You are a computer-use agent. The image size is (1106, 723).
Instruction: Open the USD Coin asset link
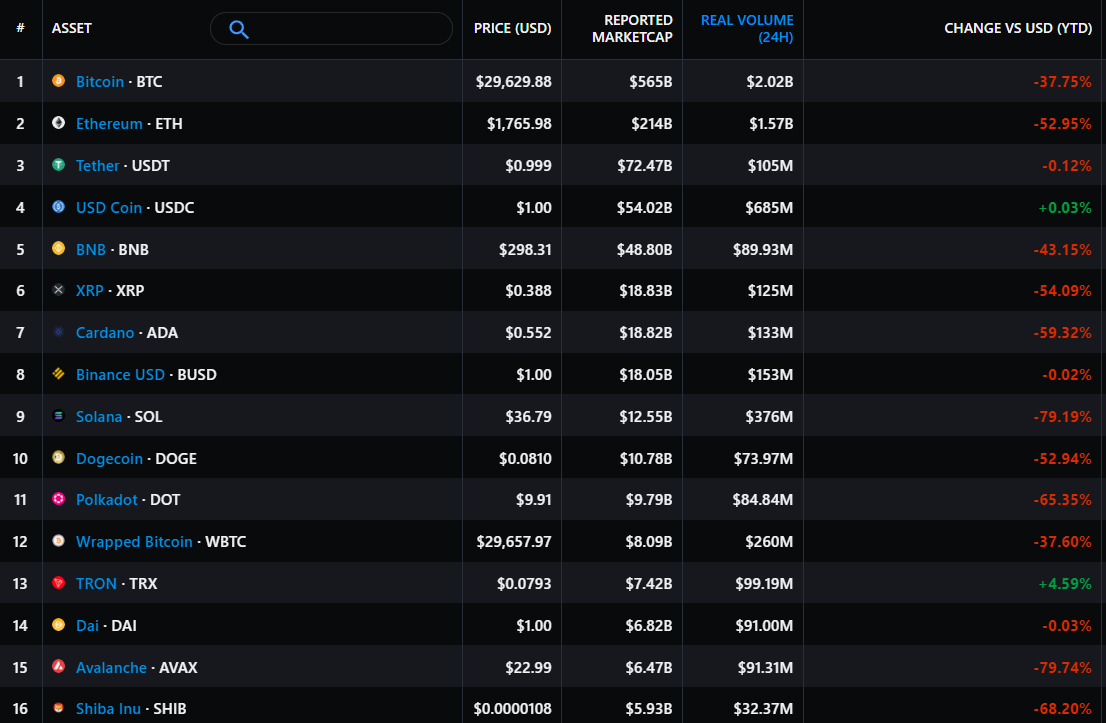109,207
